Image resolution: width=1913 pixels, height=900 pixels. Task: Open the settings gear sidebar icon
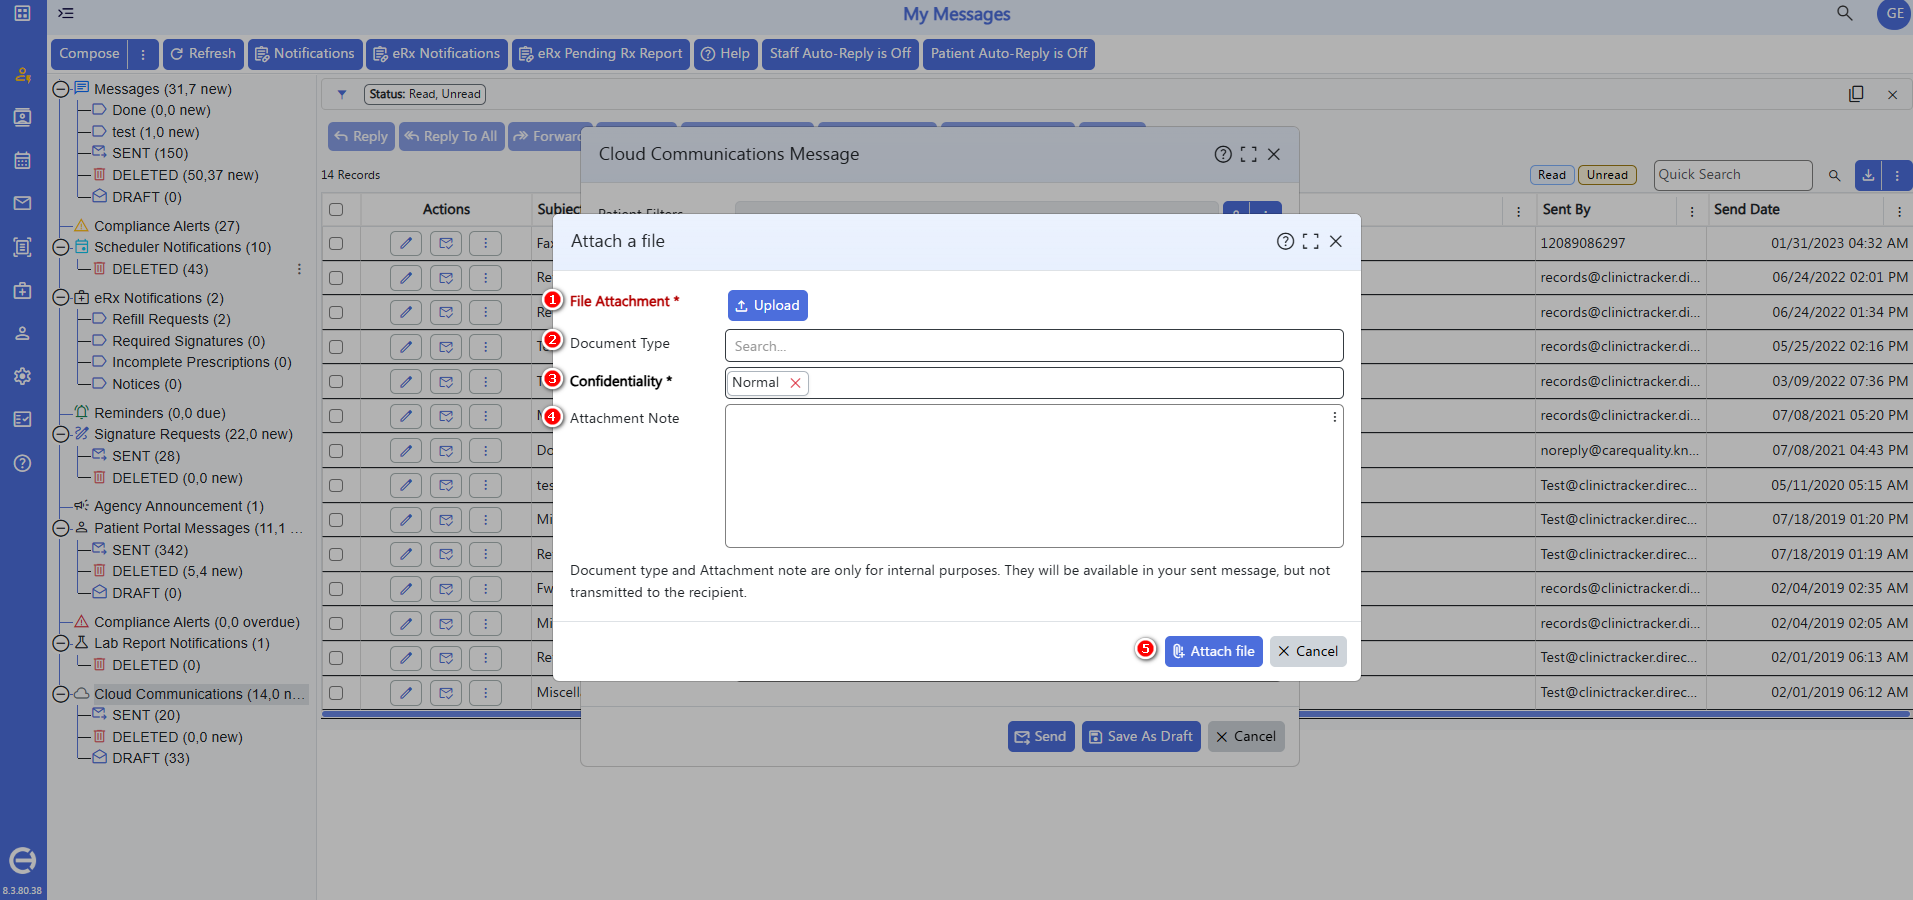(22, 376)
